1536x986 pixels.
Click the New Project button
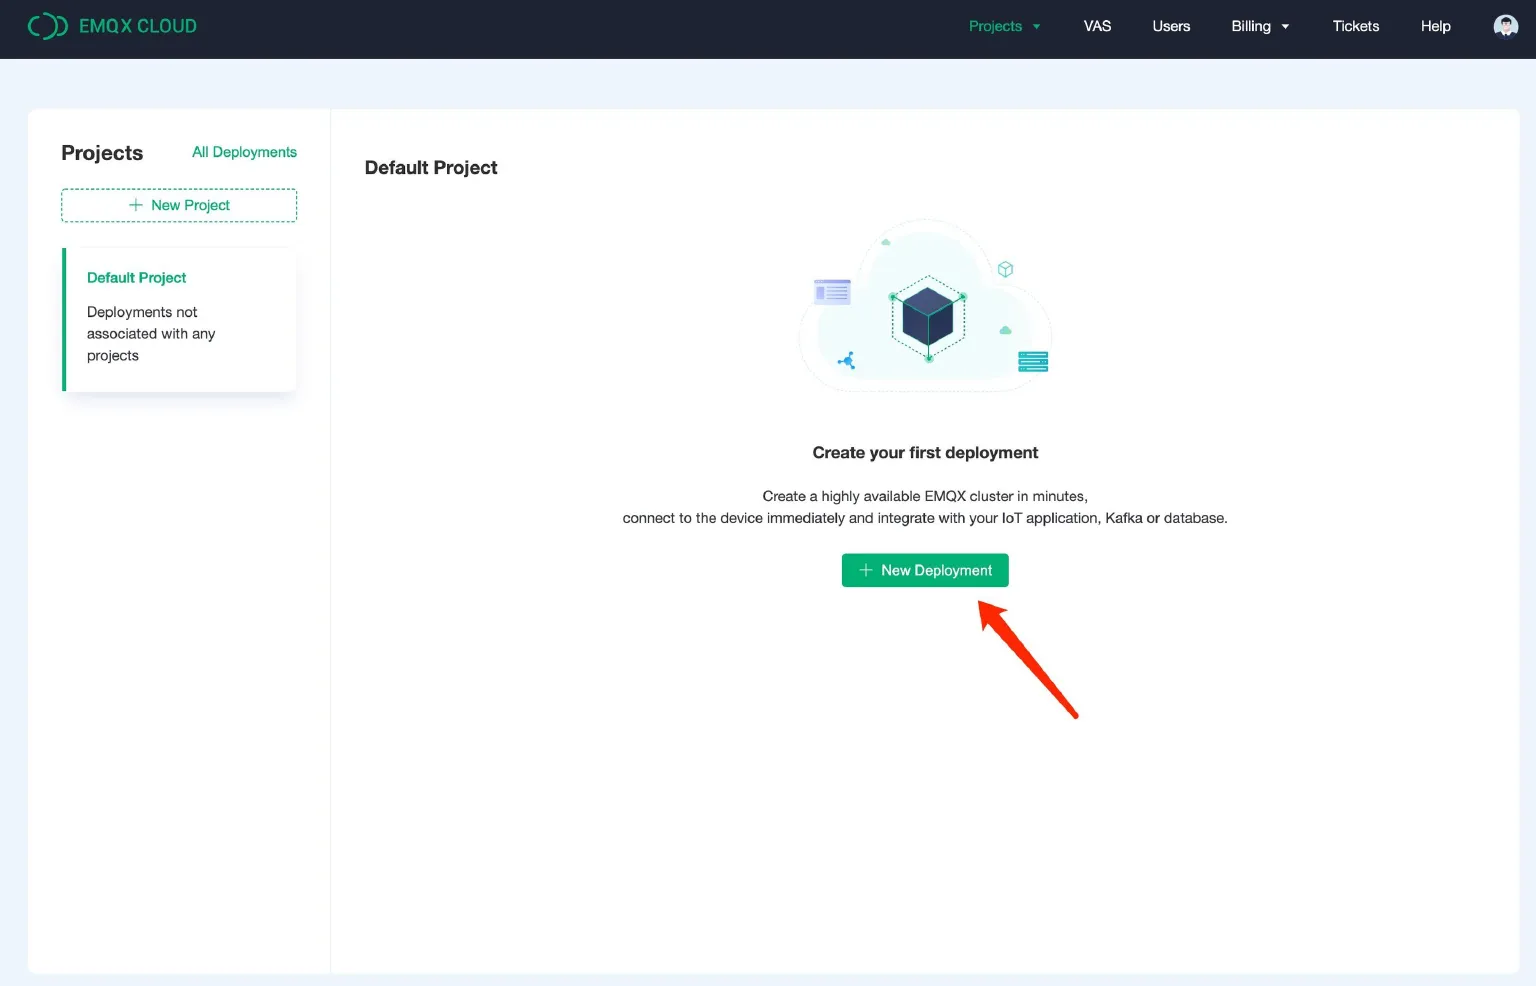click(x=179, y=204)
